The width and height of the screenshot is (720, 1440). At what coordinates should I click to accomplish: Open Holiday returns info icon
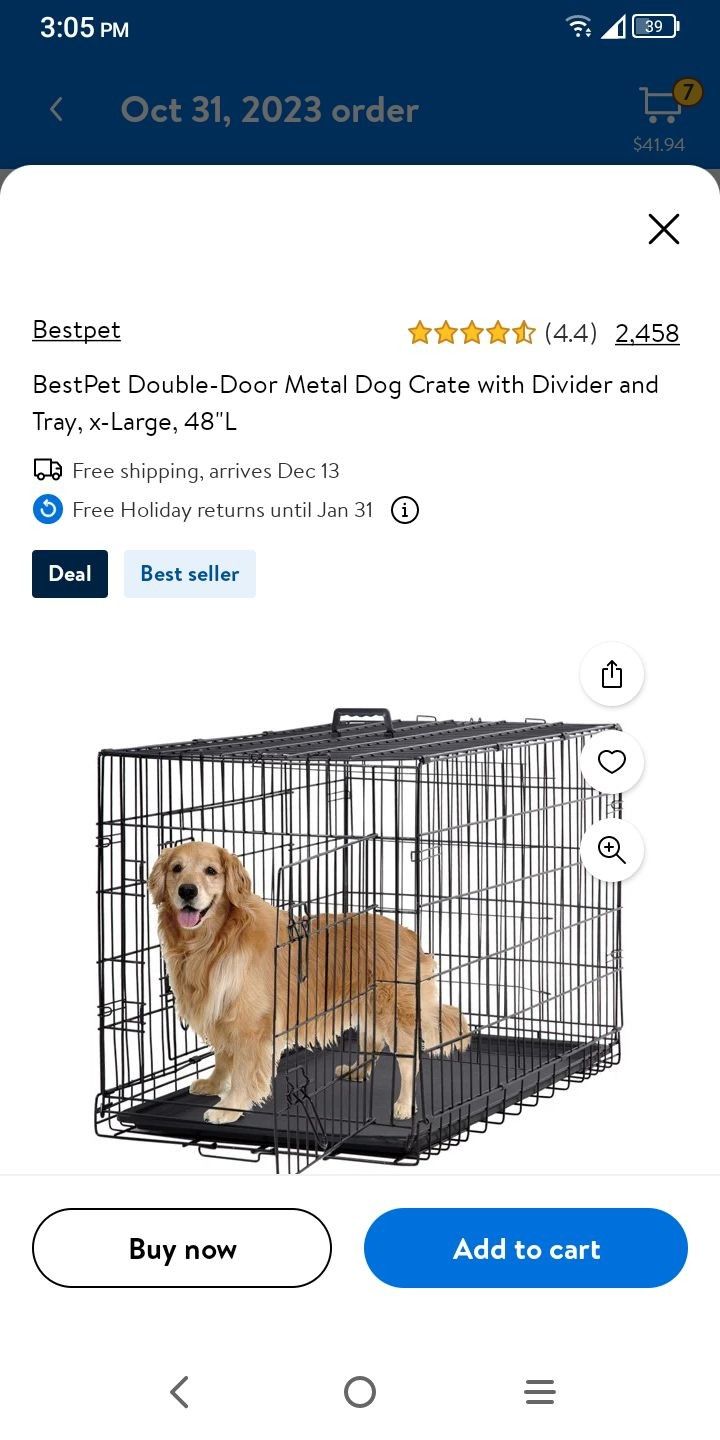[x=404, y=510]
